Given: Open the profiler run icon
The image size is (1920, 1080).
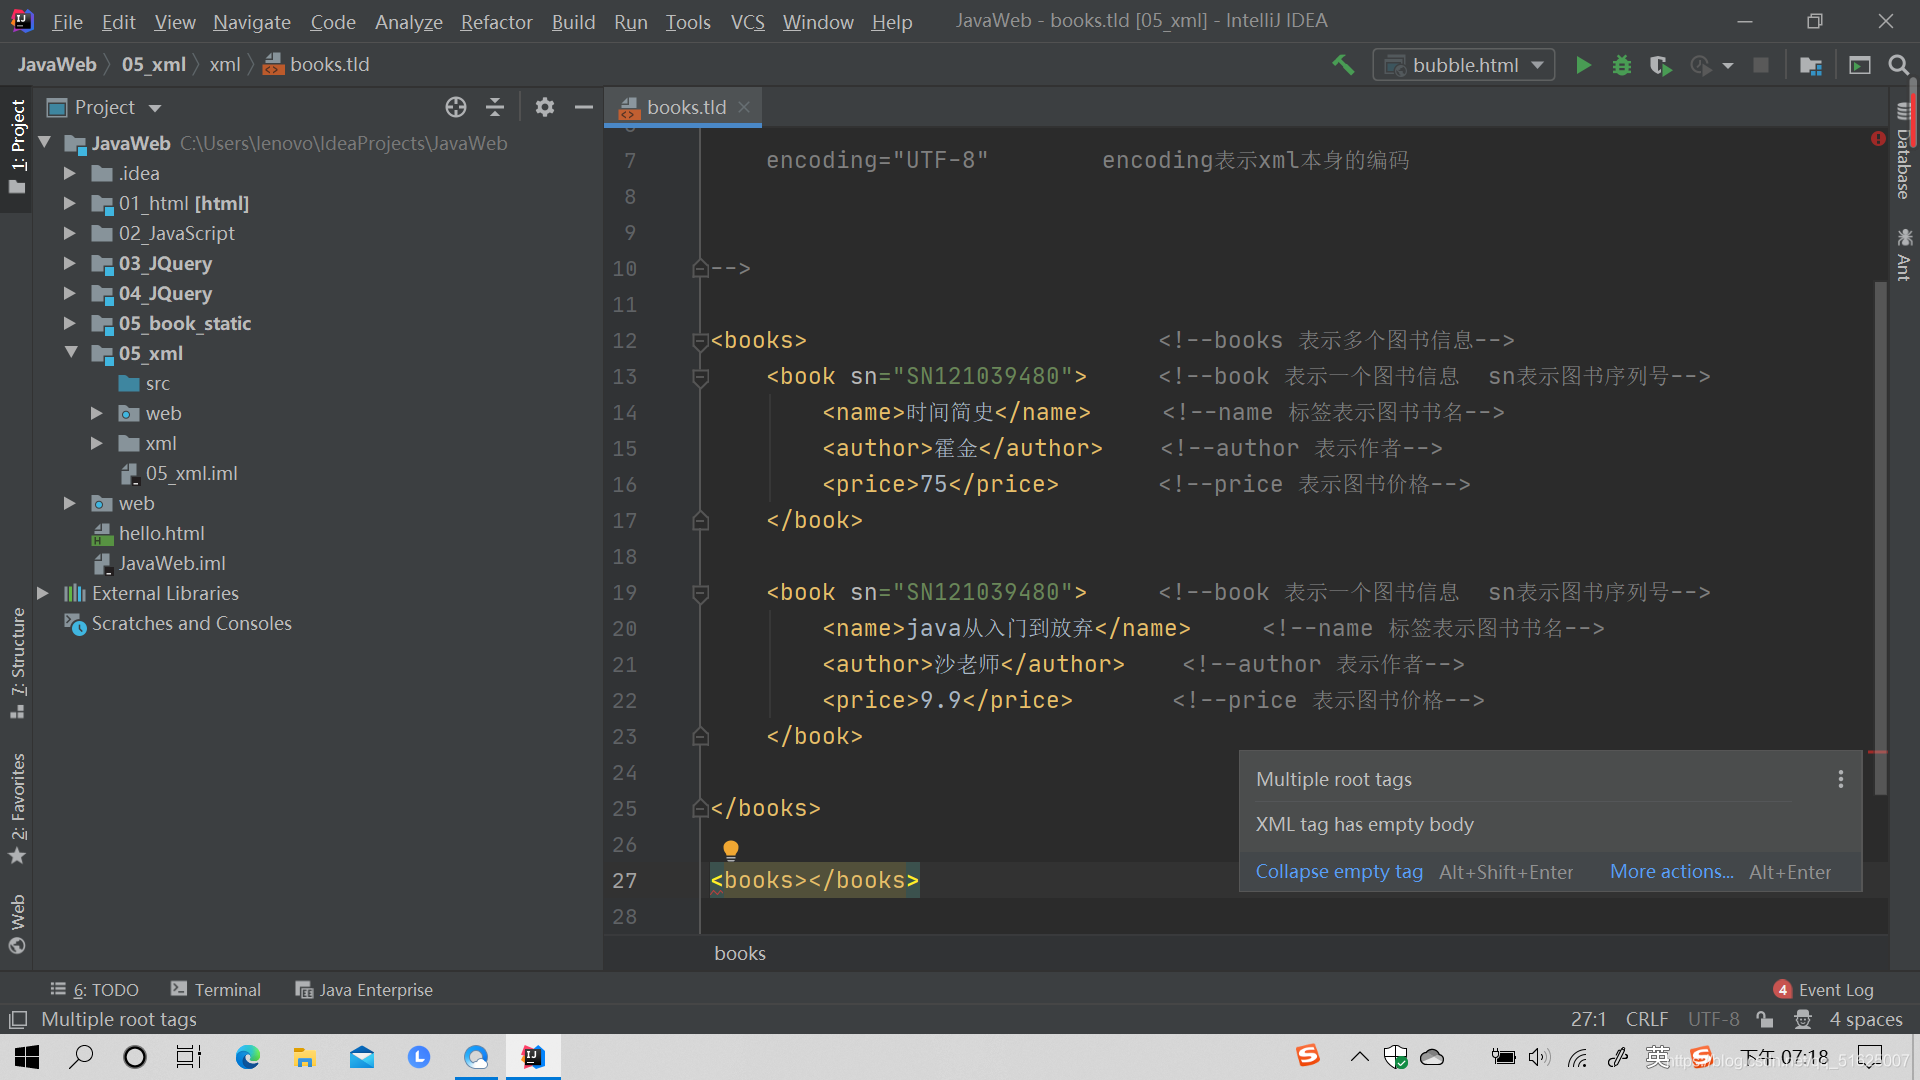Looking at the screenshot, I should click(1701, 65).
